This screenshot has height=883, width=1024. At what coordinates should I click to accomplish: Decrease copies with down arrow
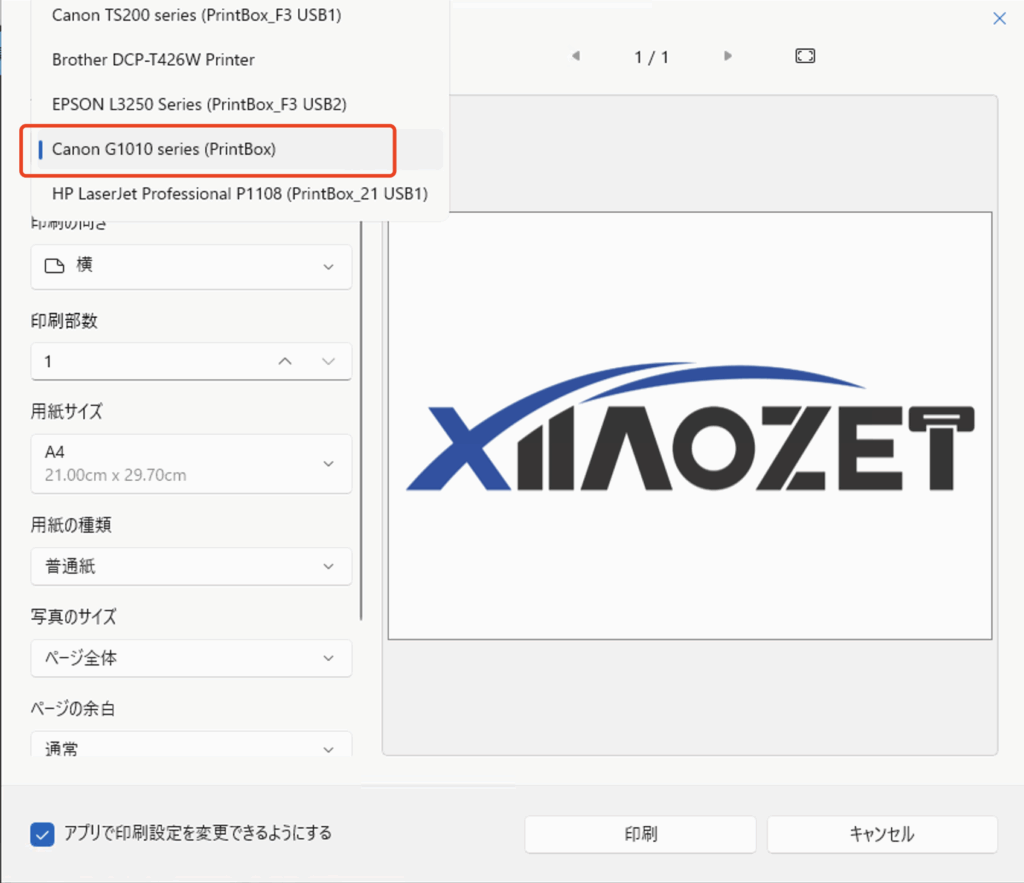click(x=328, y=361)
